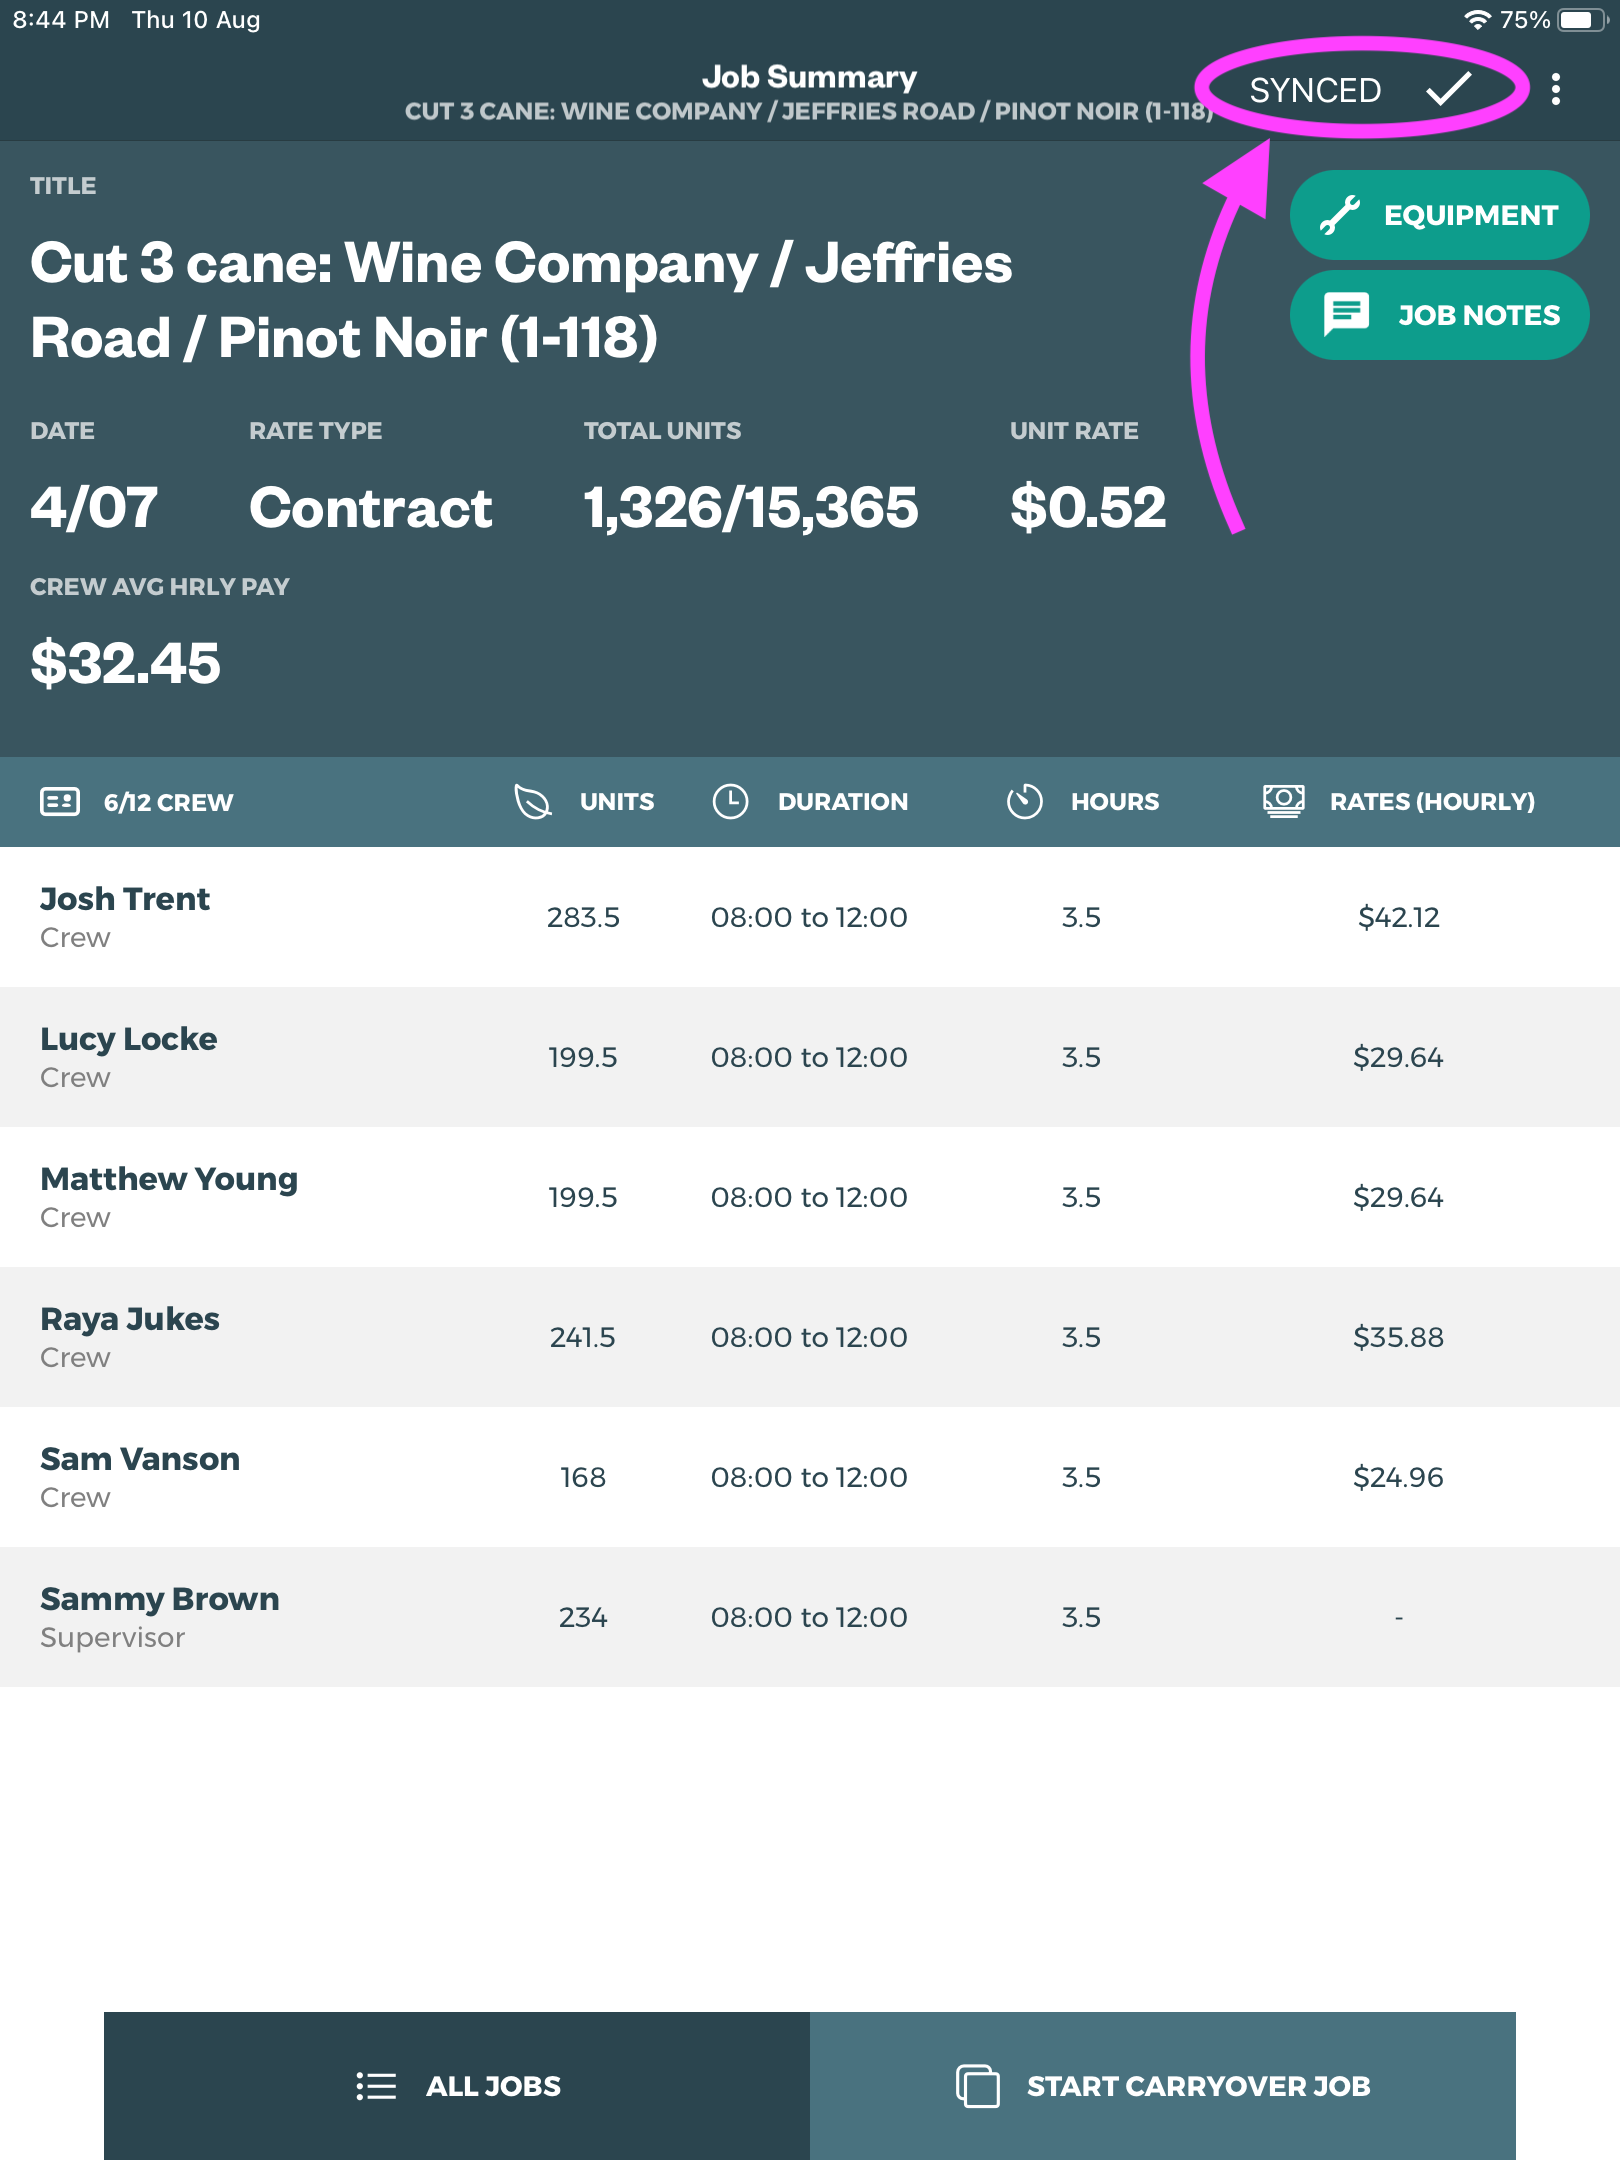
Task: Tap the Rates money icon
Action: coord(1283,802)
